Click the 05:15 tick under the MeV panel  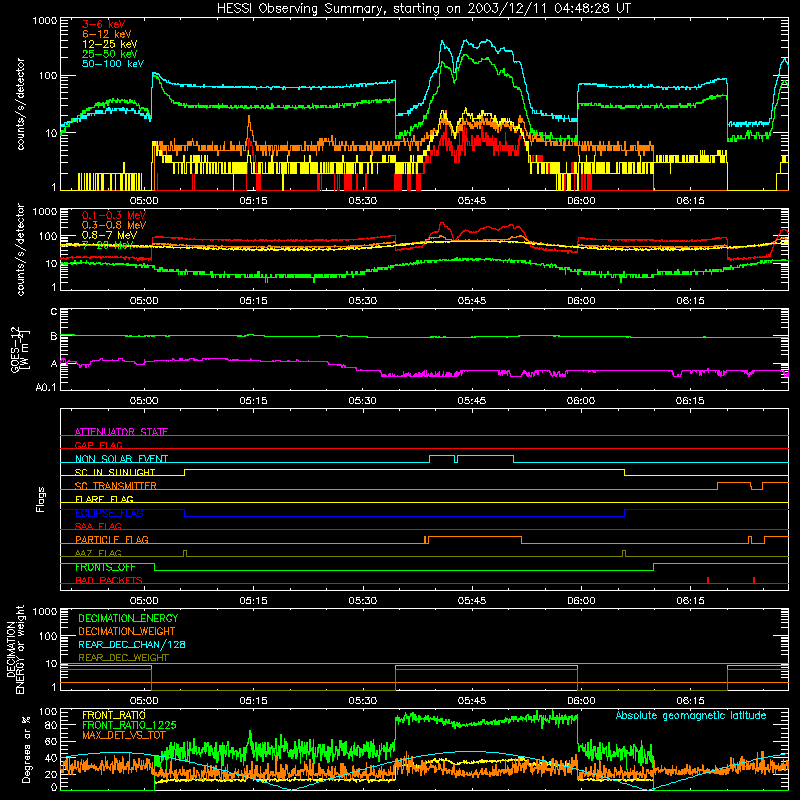click(253, 301)
